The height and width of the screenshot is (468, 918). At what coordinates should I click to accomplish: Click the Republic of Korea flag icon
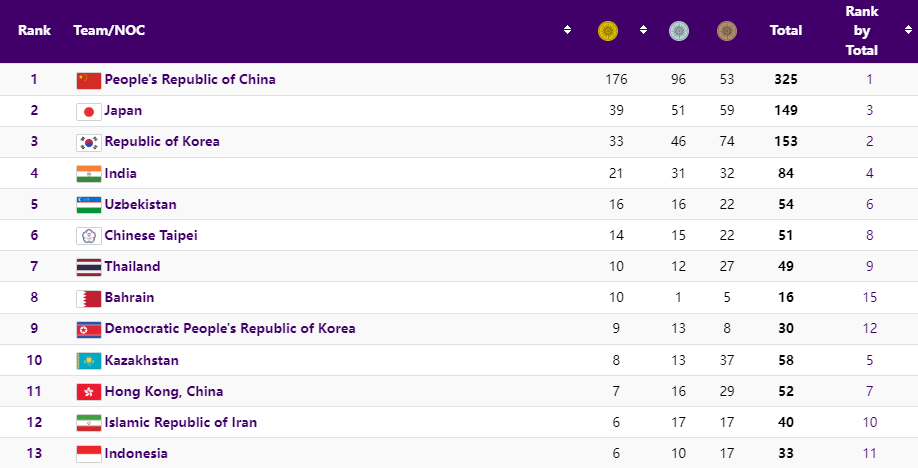pos(88,142)
